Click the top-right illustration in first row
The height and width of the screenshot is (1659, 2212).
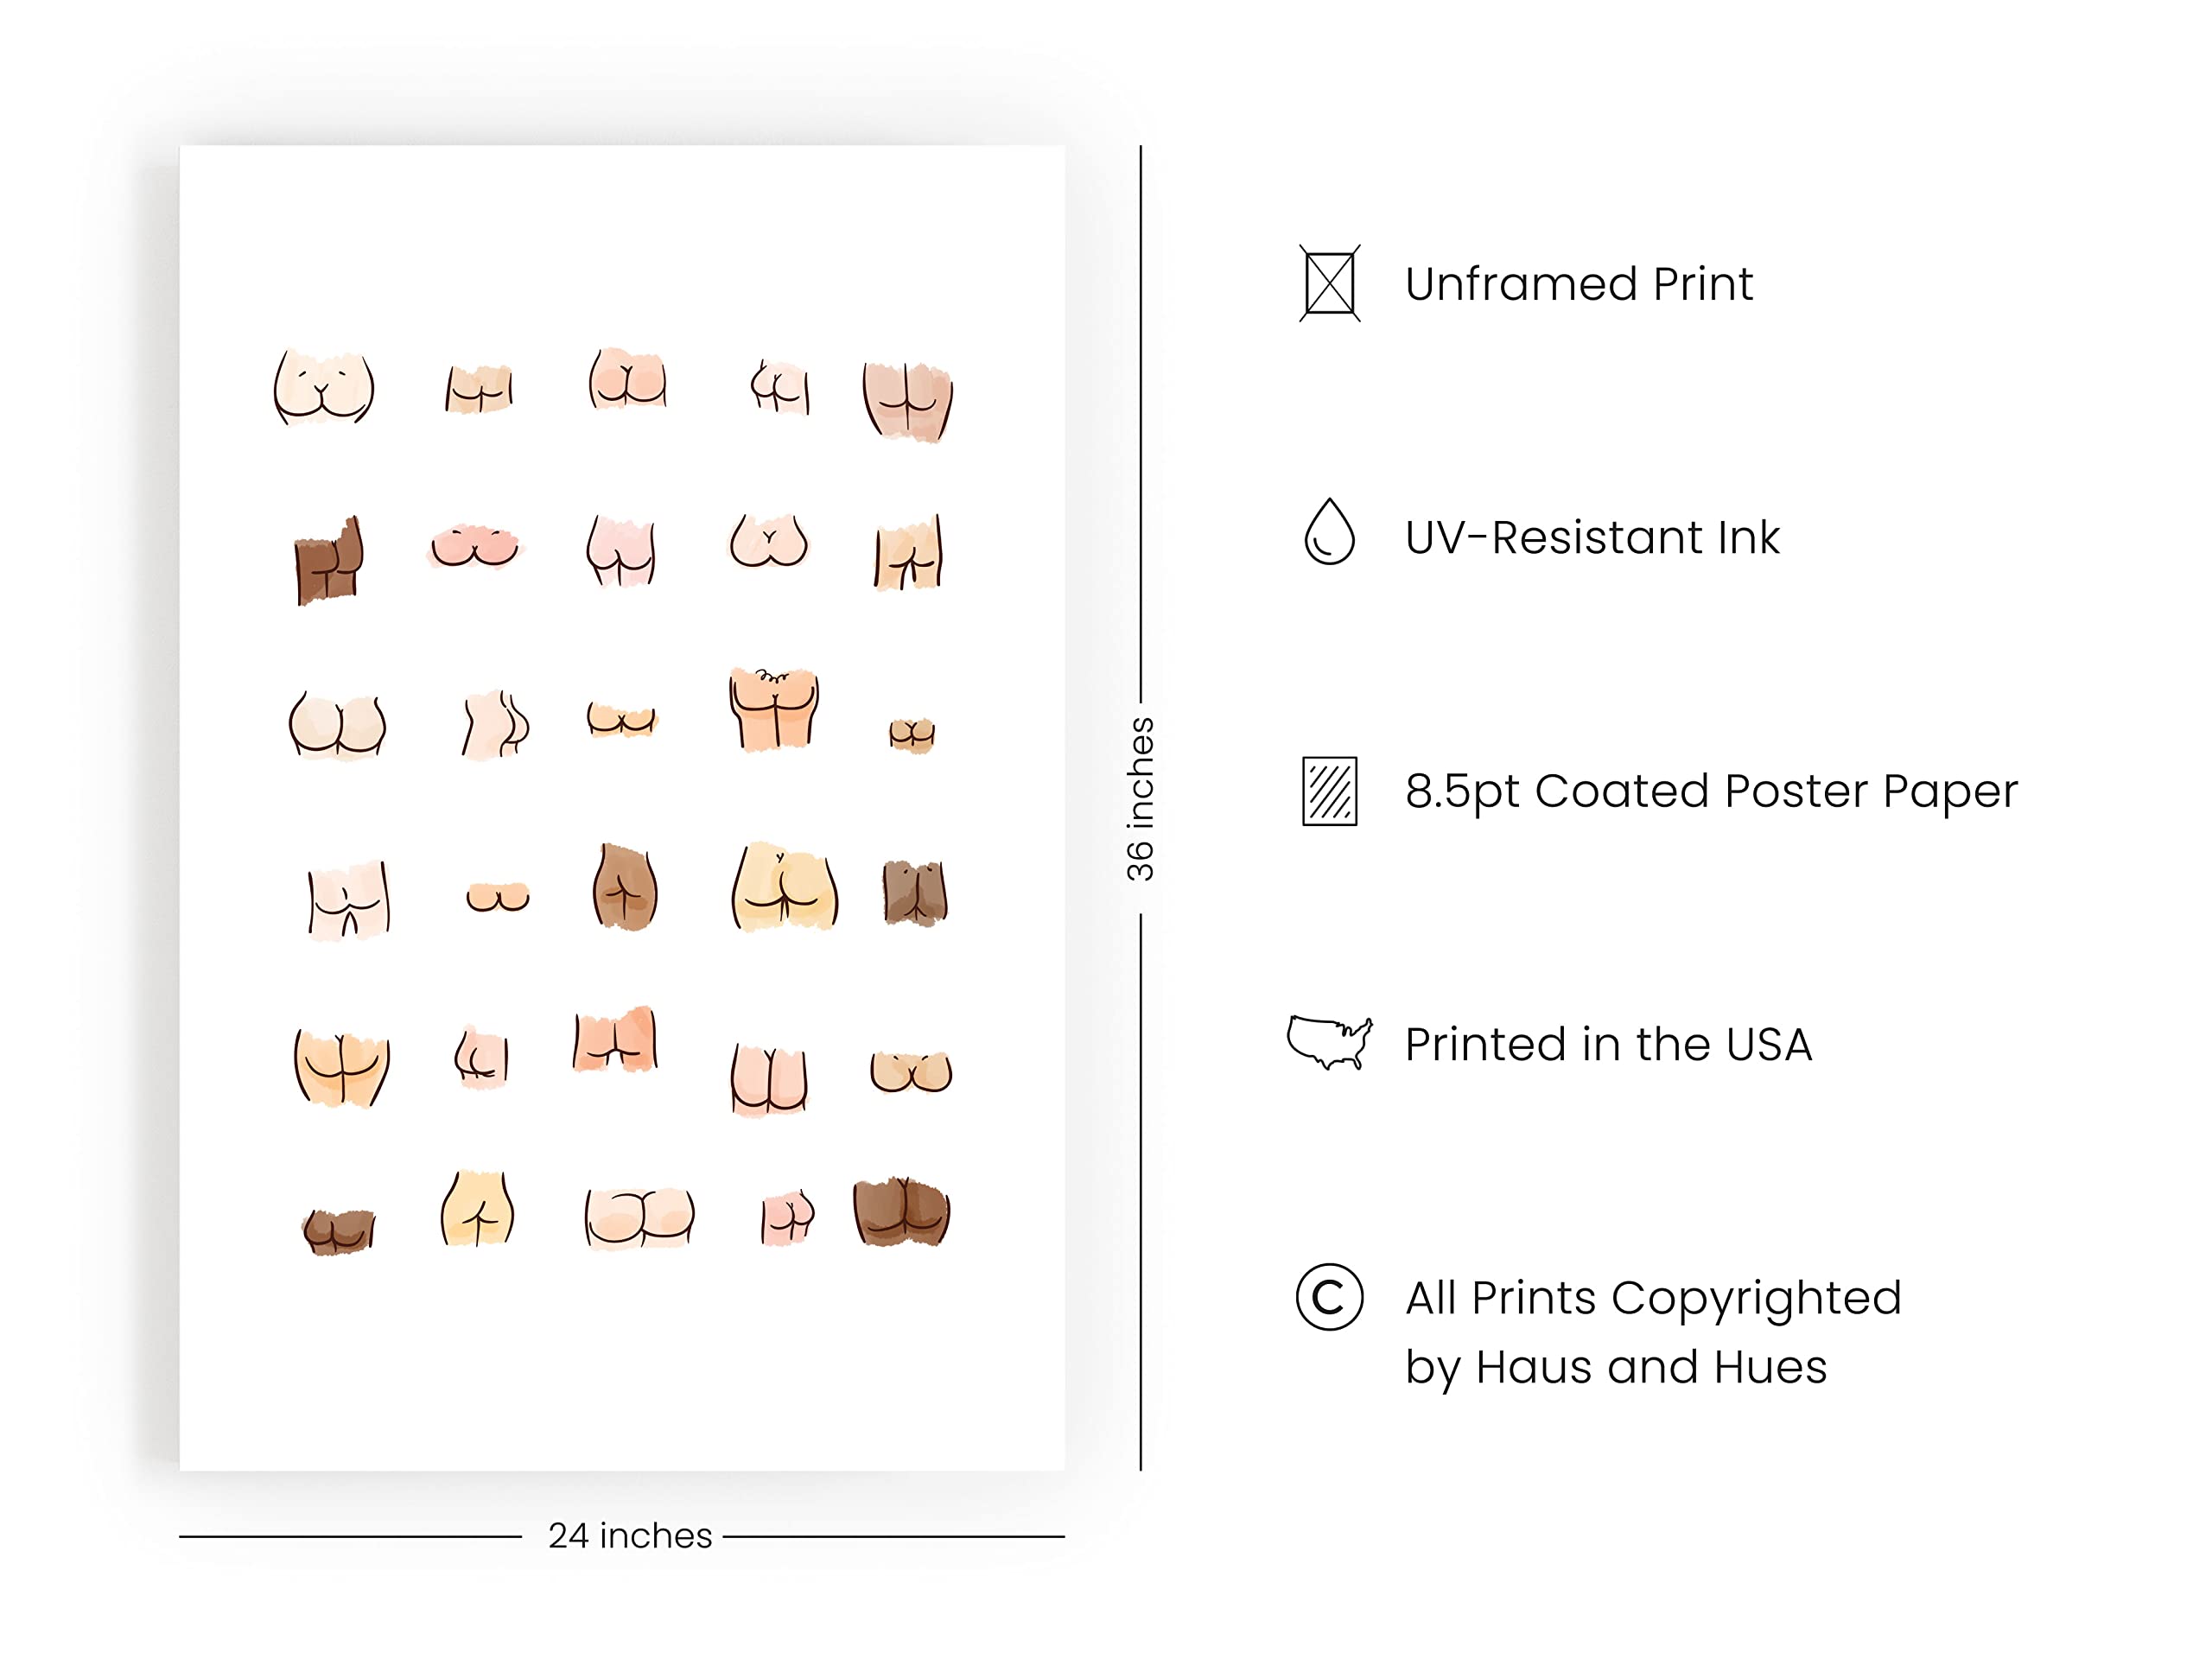908,401
